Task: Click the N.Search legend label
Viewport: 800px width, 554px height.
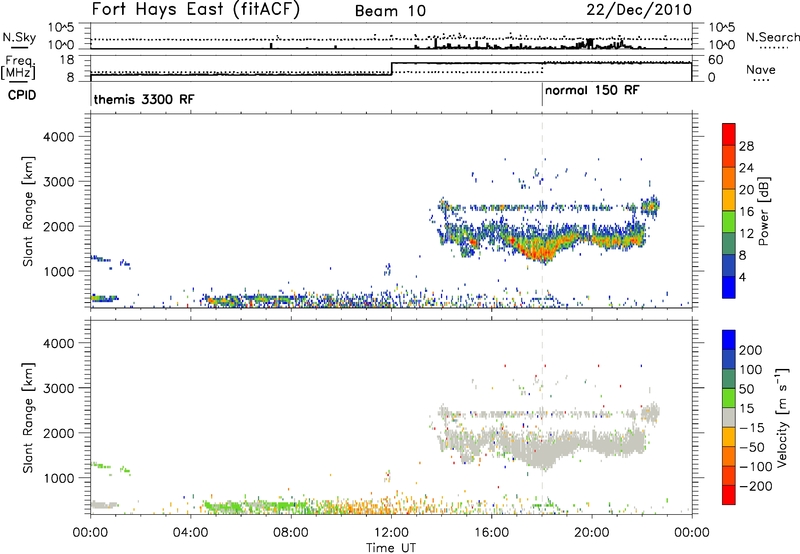Action: click(x=772, y=37)
